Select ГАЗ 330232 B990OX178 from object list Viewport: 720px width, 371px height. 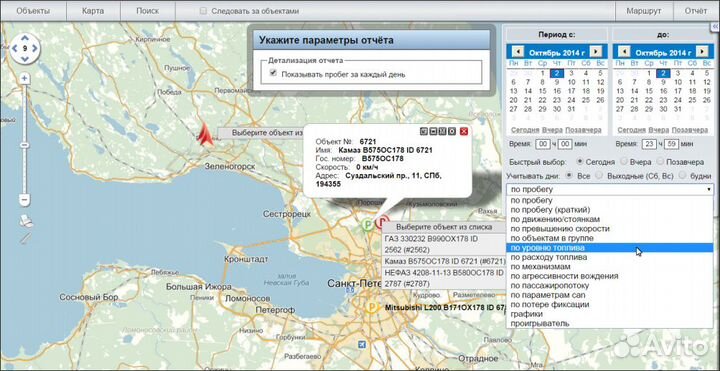coord(443,245)
